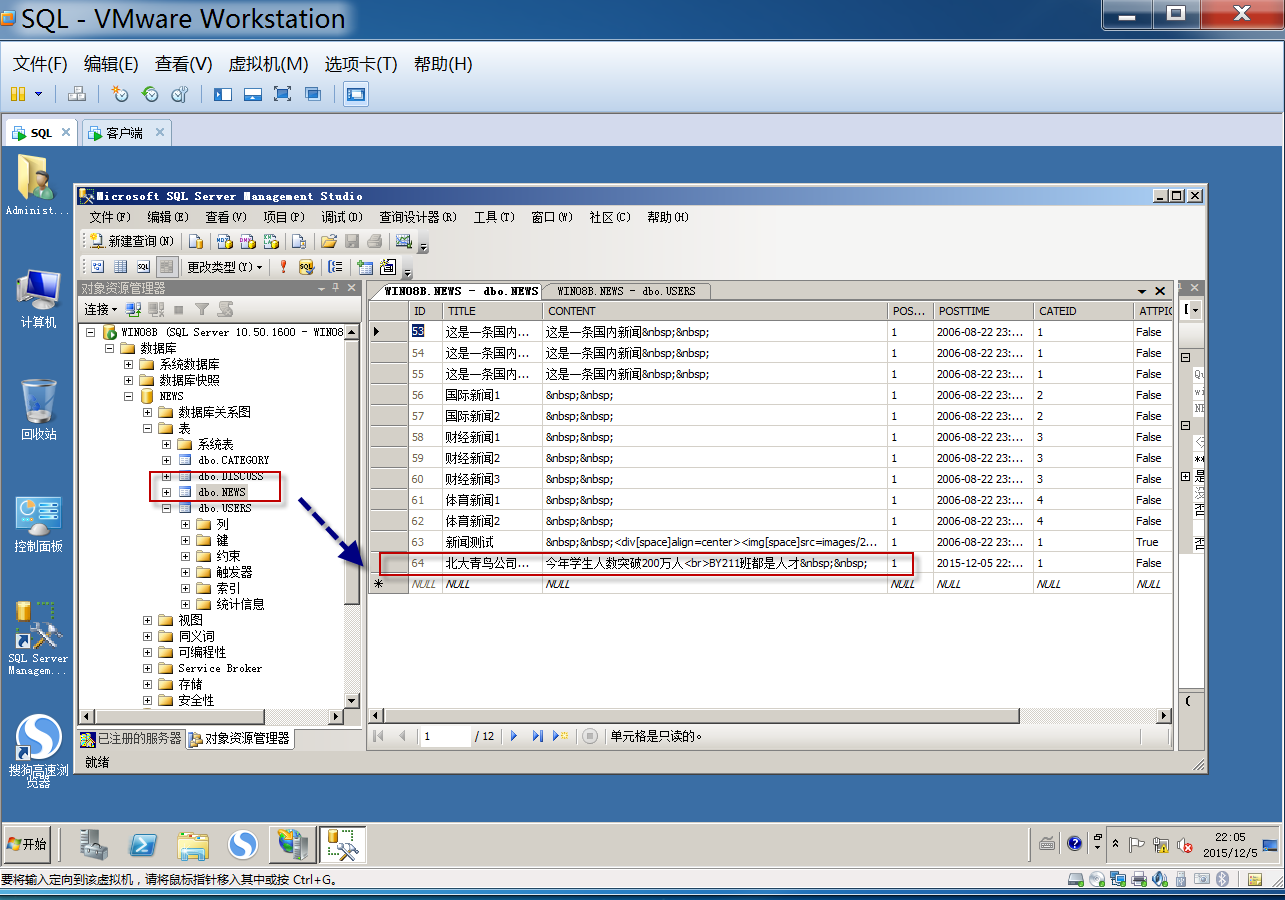Click the 新建查询 new query button
This screenshot has height=900, width=1285.
(131, 241)
